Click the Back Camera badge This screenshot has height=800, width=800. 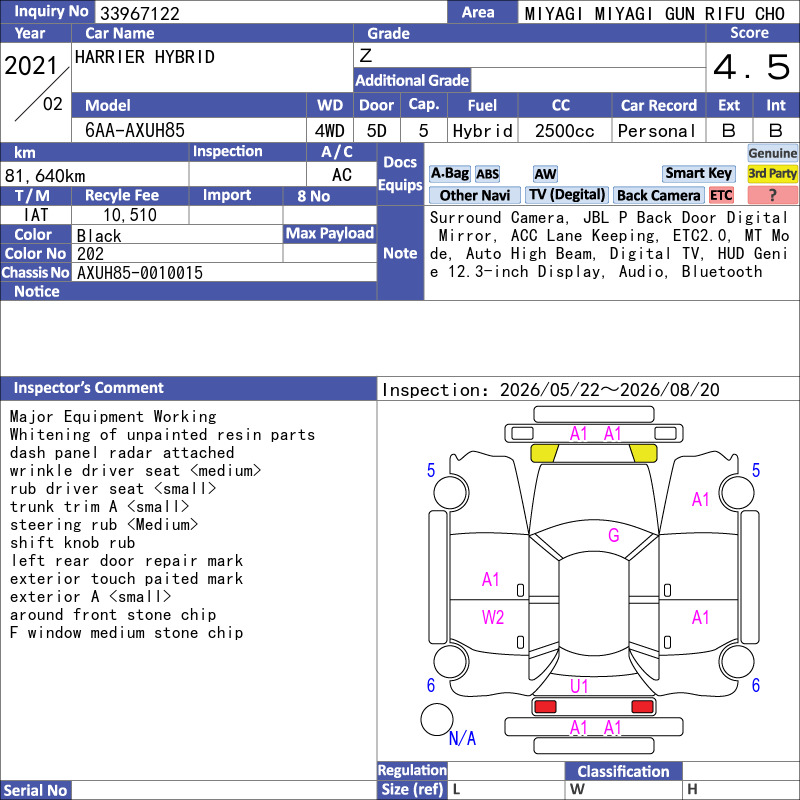[x=658, y=195]
